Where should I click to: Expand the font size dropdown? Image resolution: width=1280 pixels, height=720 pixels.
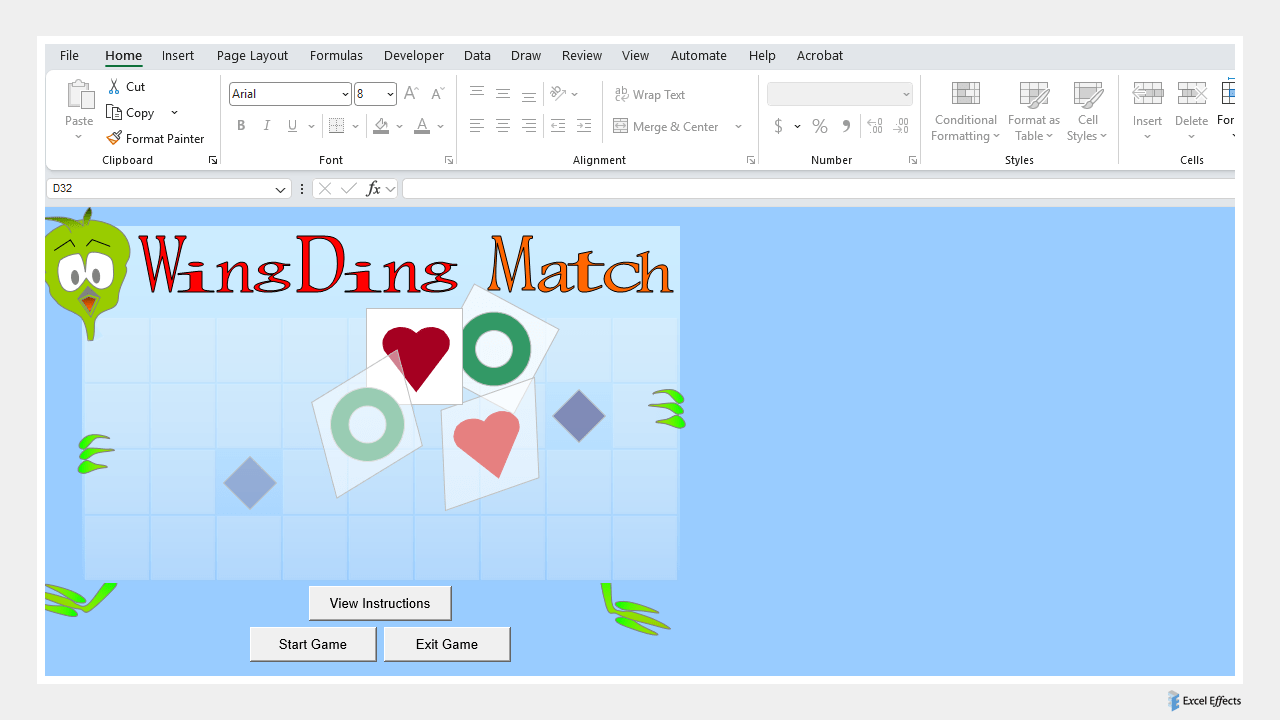[390, 94]
